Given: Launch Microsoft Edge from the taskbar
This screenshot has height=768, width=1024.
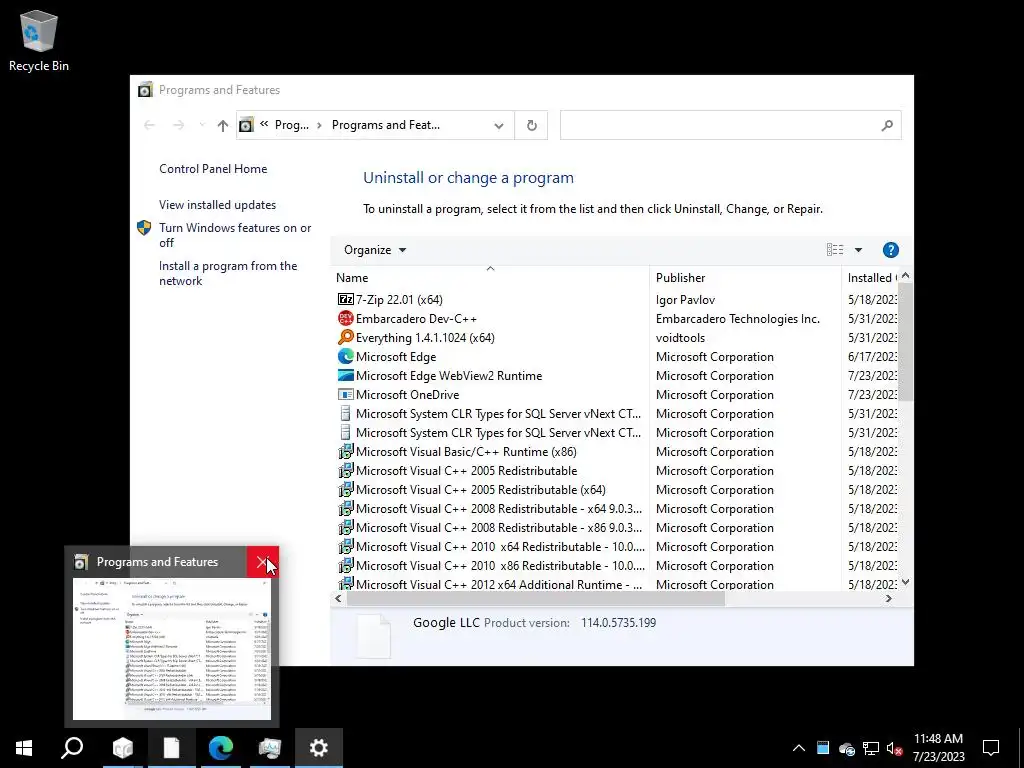Looking at the screenshot, I should pos(221,748).
